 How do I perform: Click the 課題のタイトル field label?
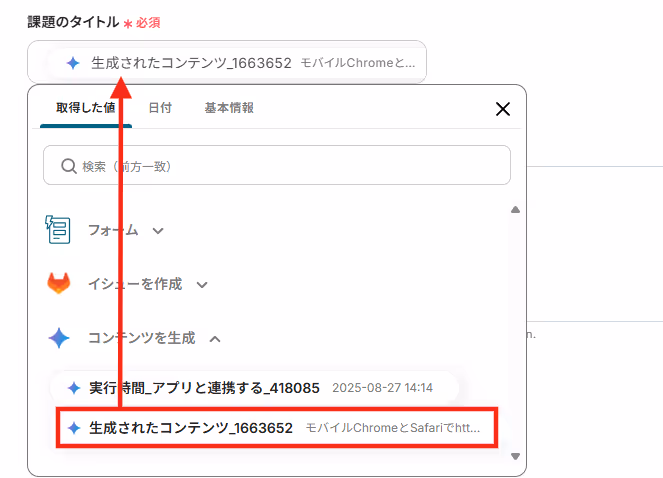click(73, 22)
